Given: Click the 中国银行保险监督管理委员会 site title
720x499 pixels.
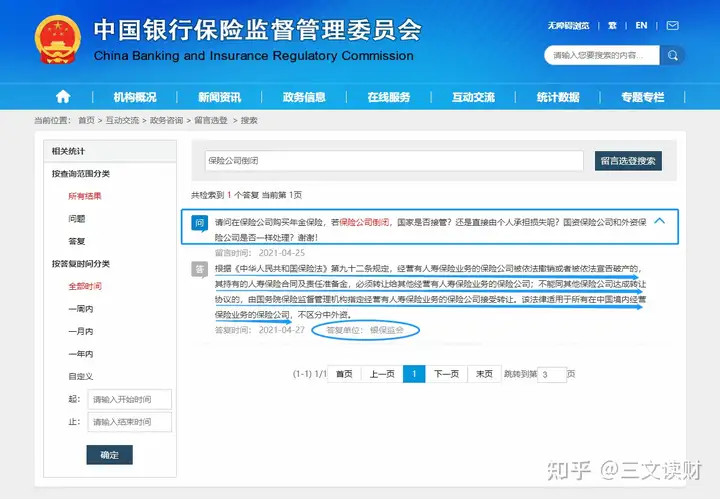Looking at the screenshot, I should 258,30.
